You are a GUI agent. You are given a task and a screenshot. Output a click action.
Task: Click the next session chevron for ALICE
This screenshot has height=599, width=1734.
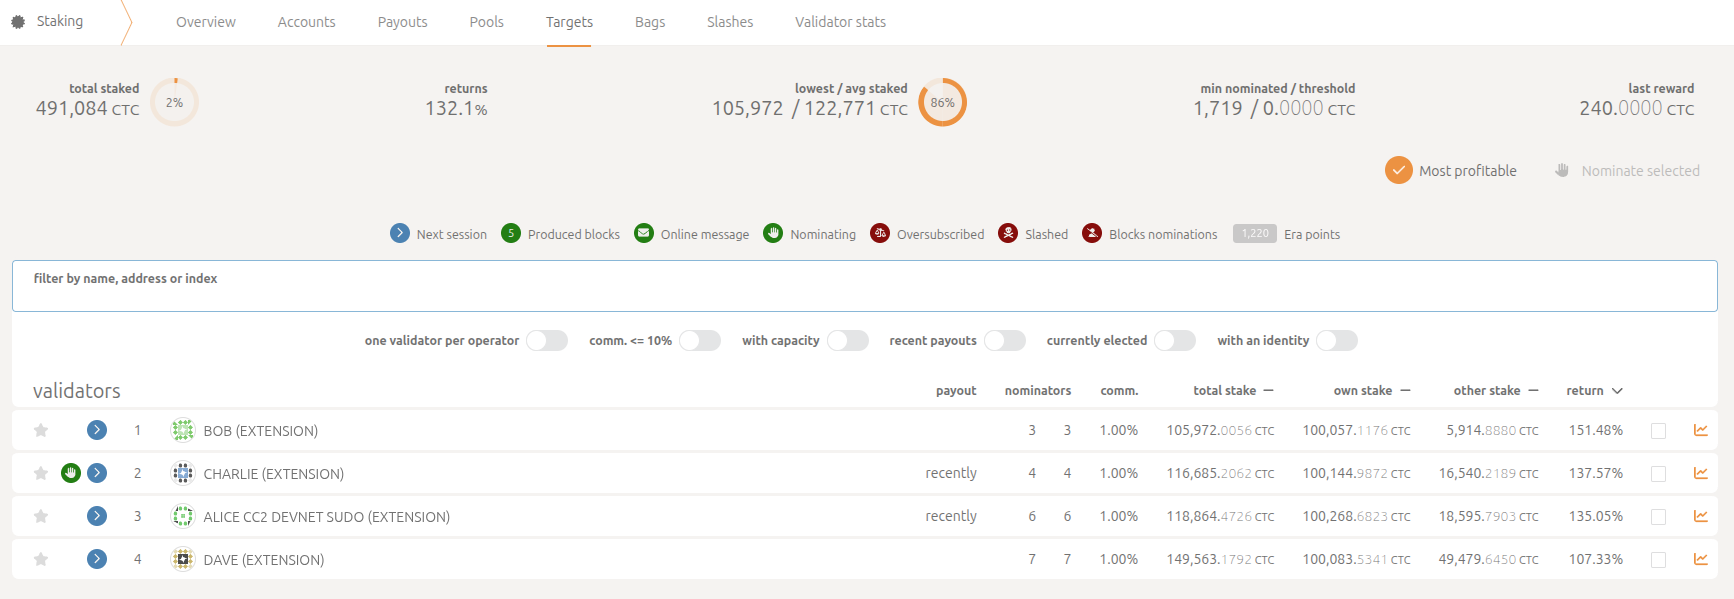[x=97, y=516]
